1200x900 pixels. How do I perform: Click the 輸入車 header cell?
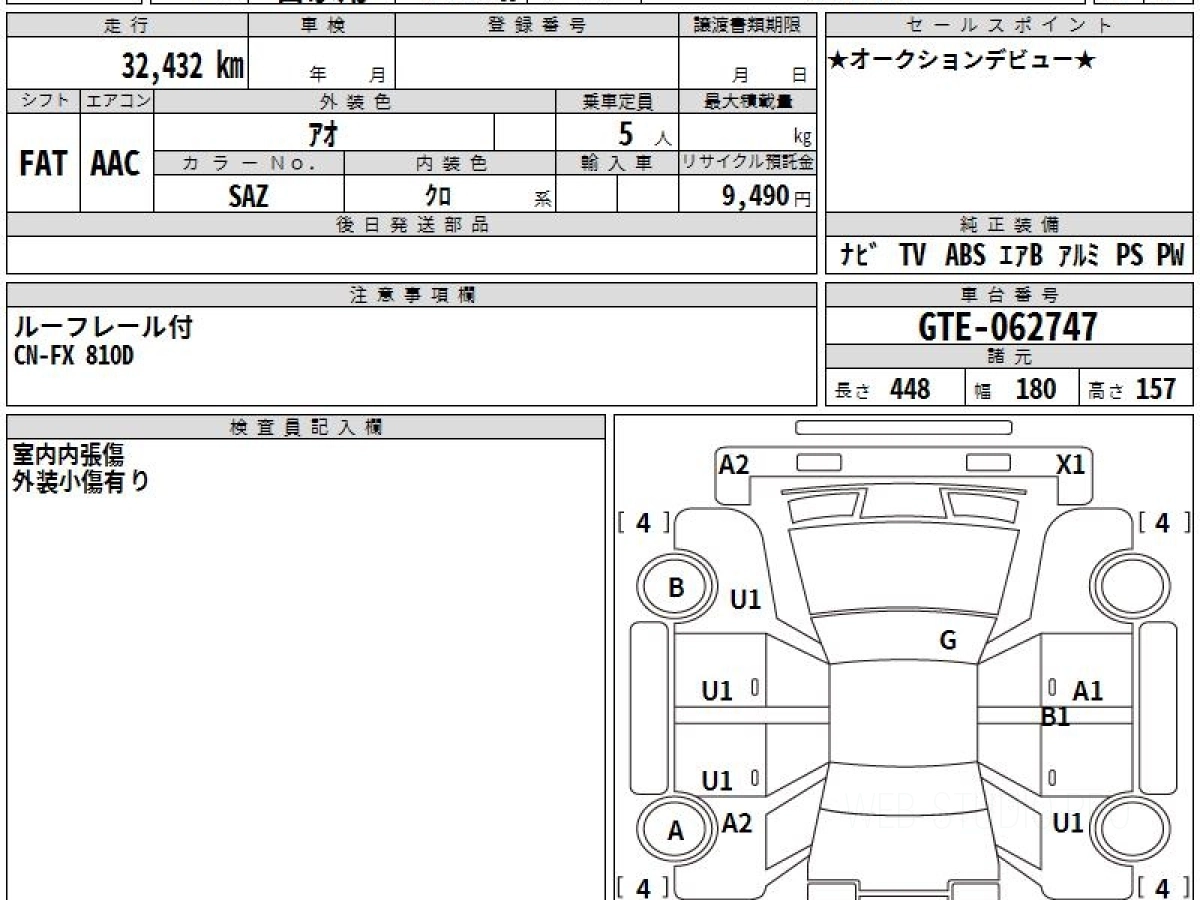pyautogui.click(x=617, y=163)
